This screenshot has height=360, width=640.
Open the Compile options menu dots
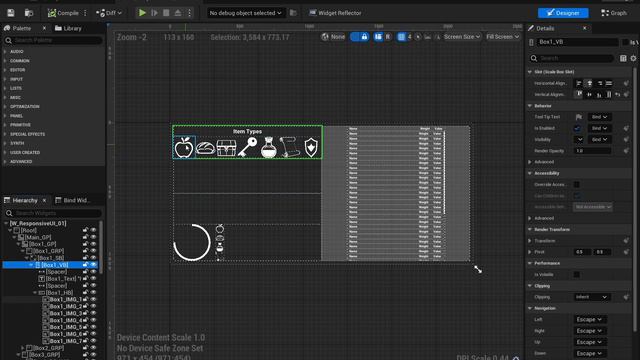(x=85, y=13)
